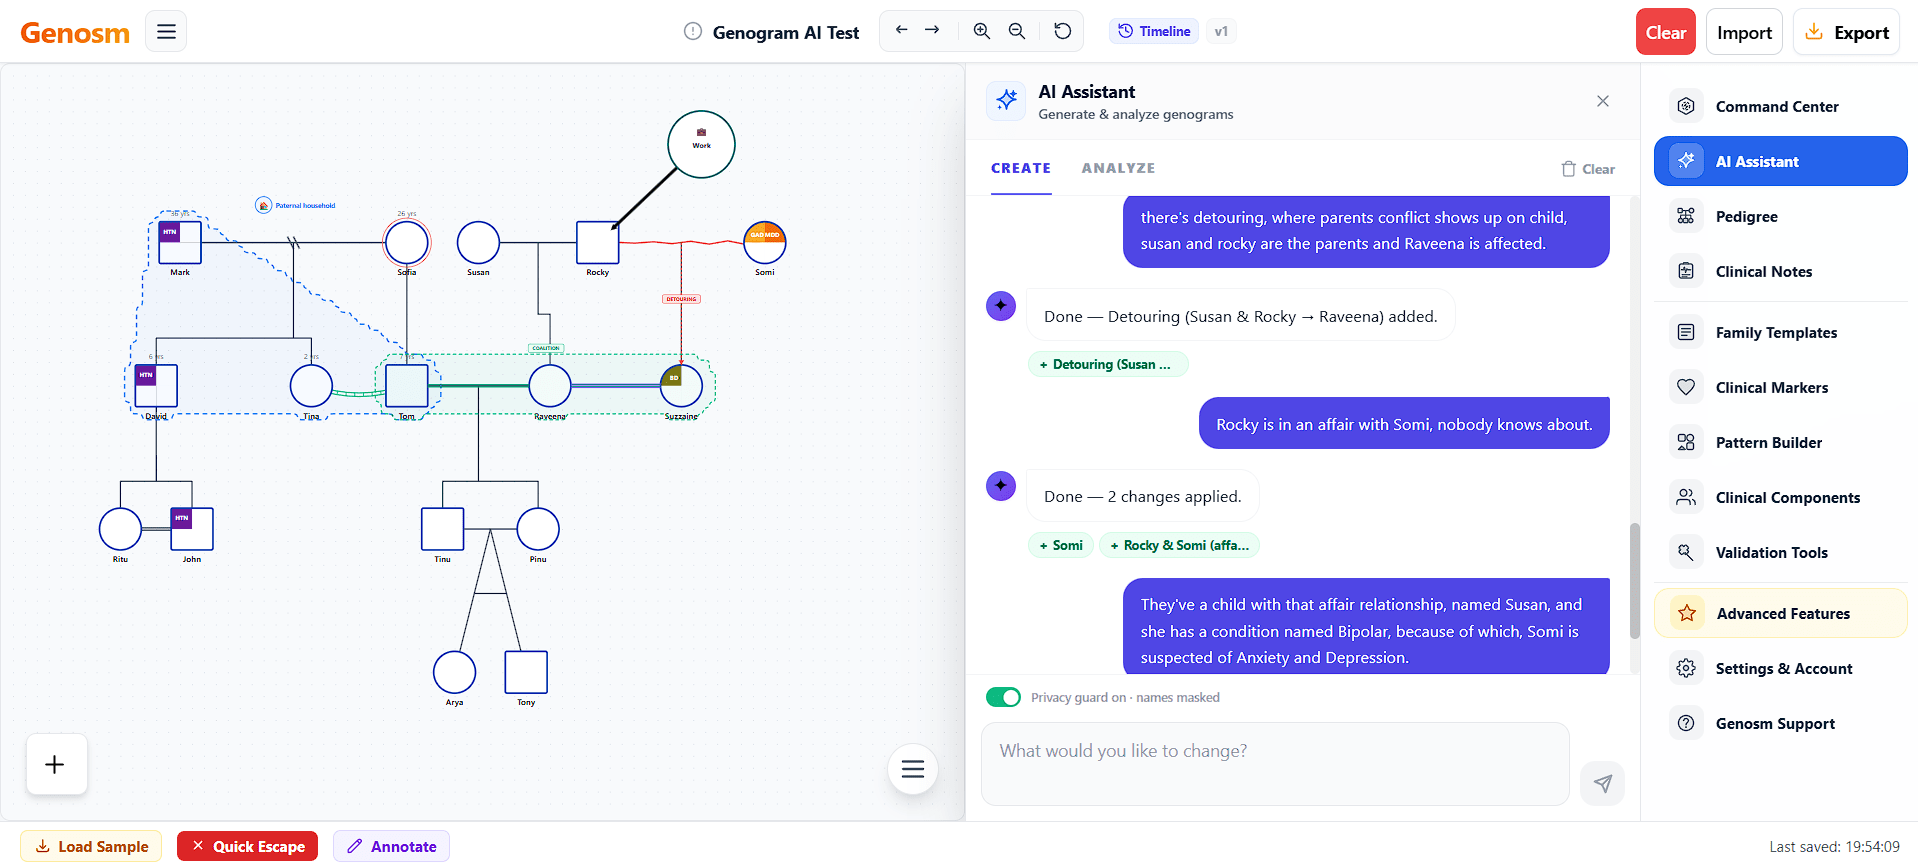Viewport: 1918px width, 867px height.
Task: Send the message with the paper plane icon
Action: pyautogui.click(x=1603, y=783)
